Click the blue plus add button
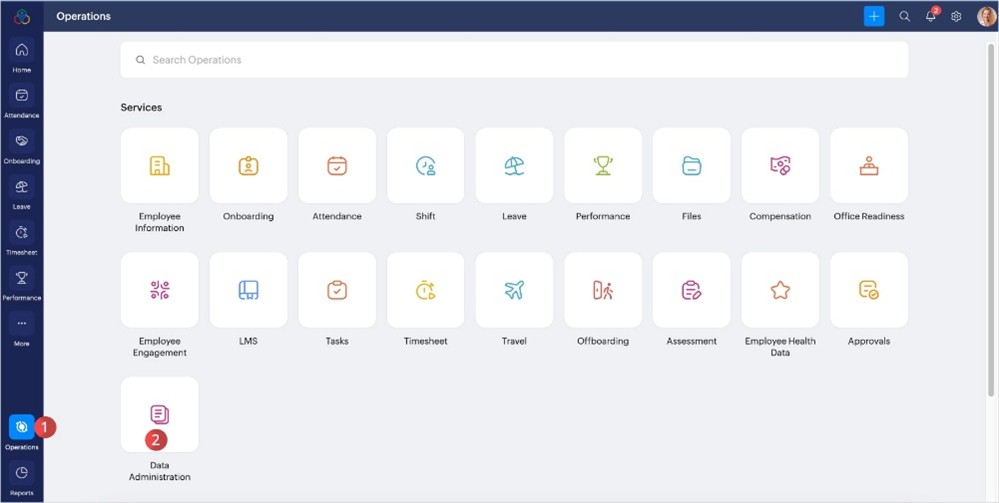This screenshot has height=503, width=999. [874, 16]
